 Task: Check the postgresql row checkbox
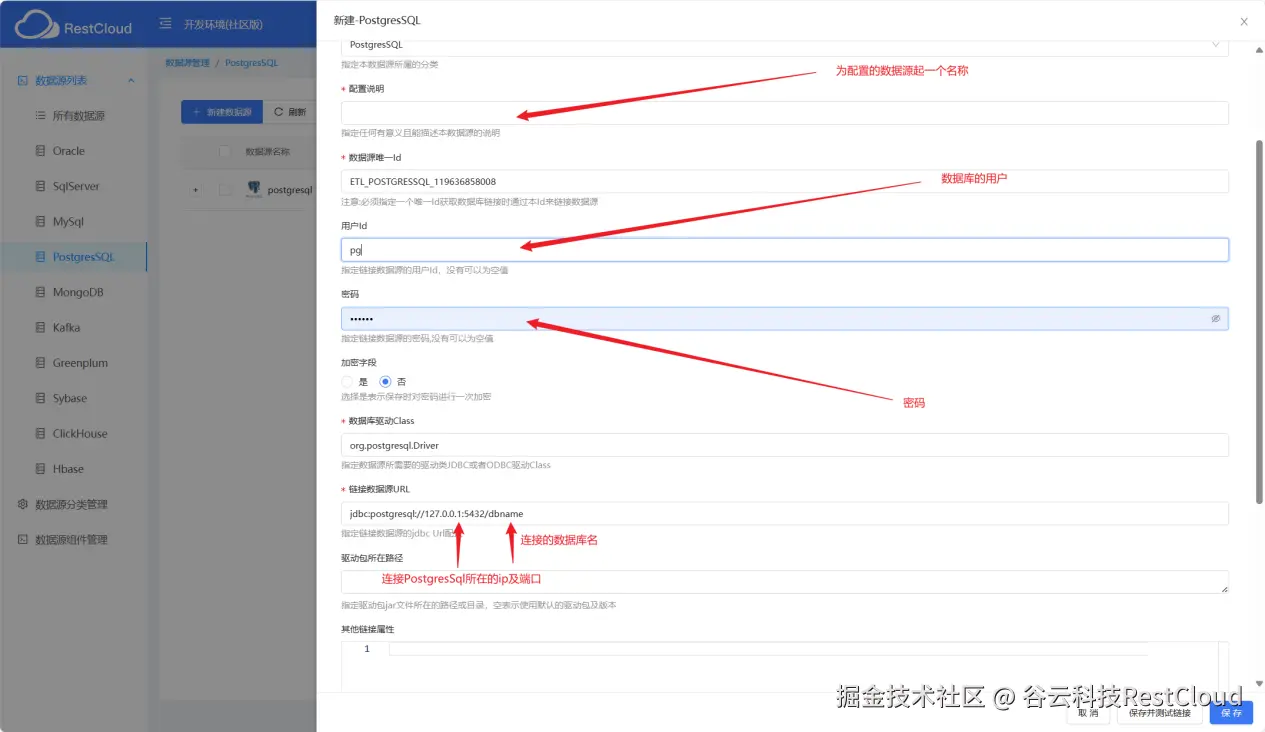pyautogui.click(x=225, y=190)
